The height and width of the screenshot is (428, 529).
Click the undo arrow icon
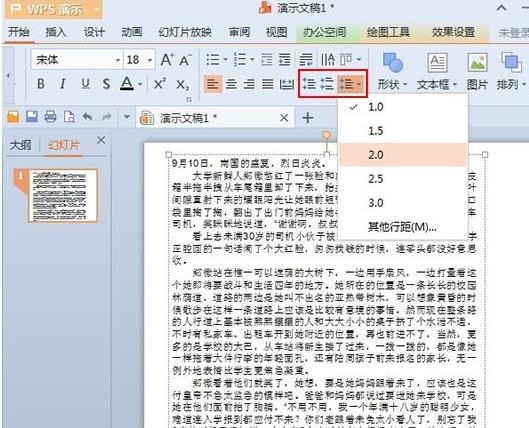[87, 117]
